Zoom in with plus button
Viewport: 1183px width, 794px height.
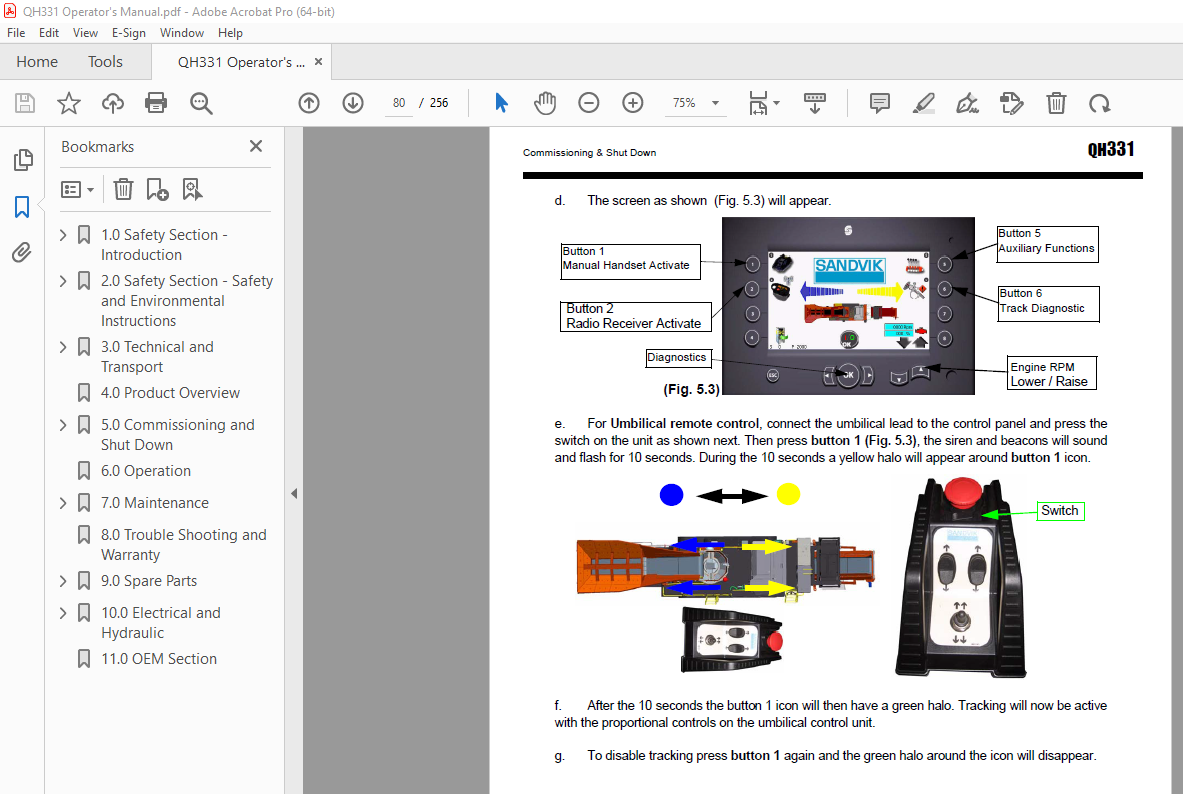(x=632, y=103)
